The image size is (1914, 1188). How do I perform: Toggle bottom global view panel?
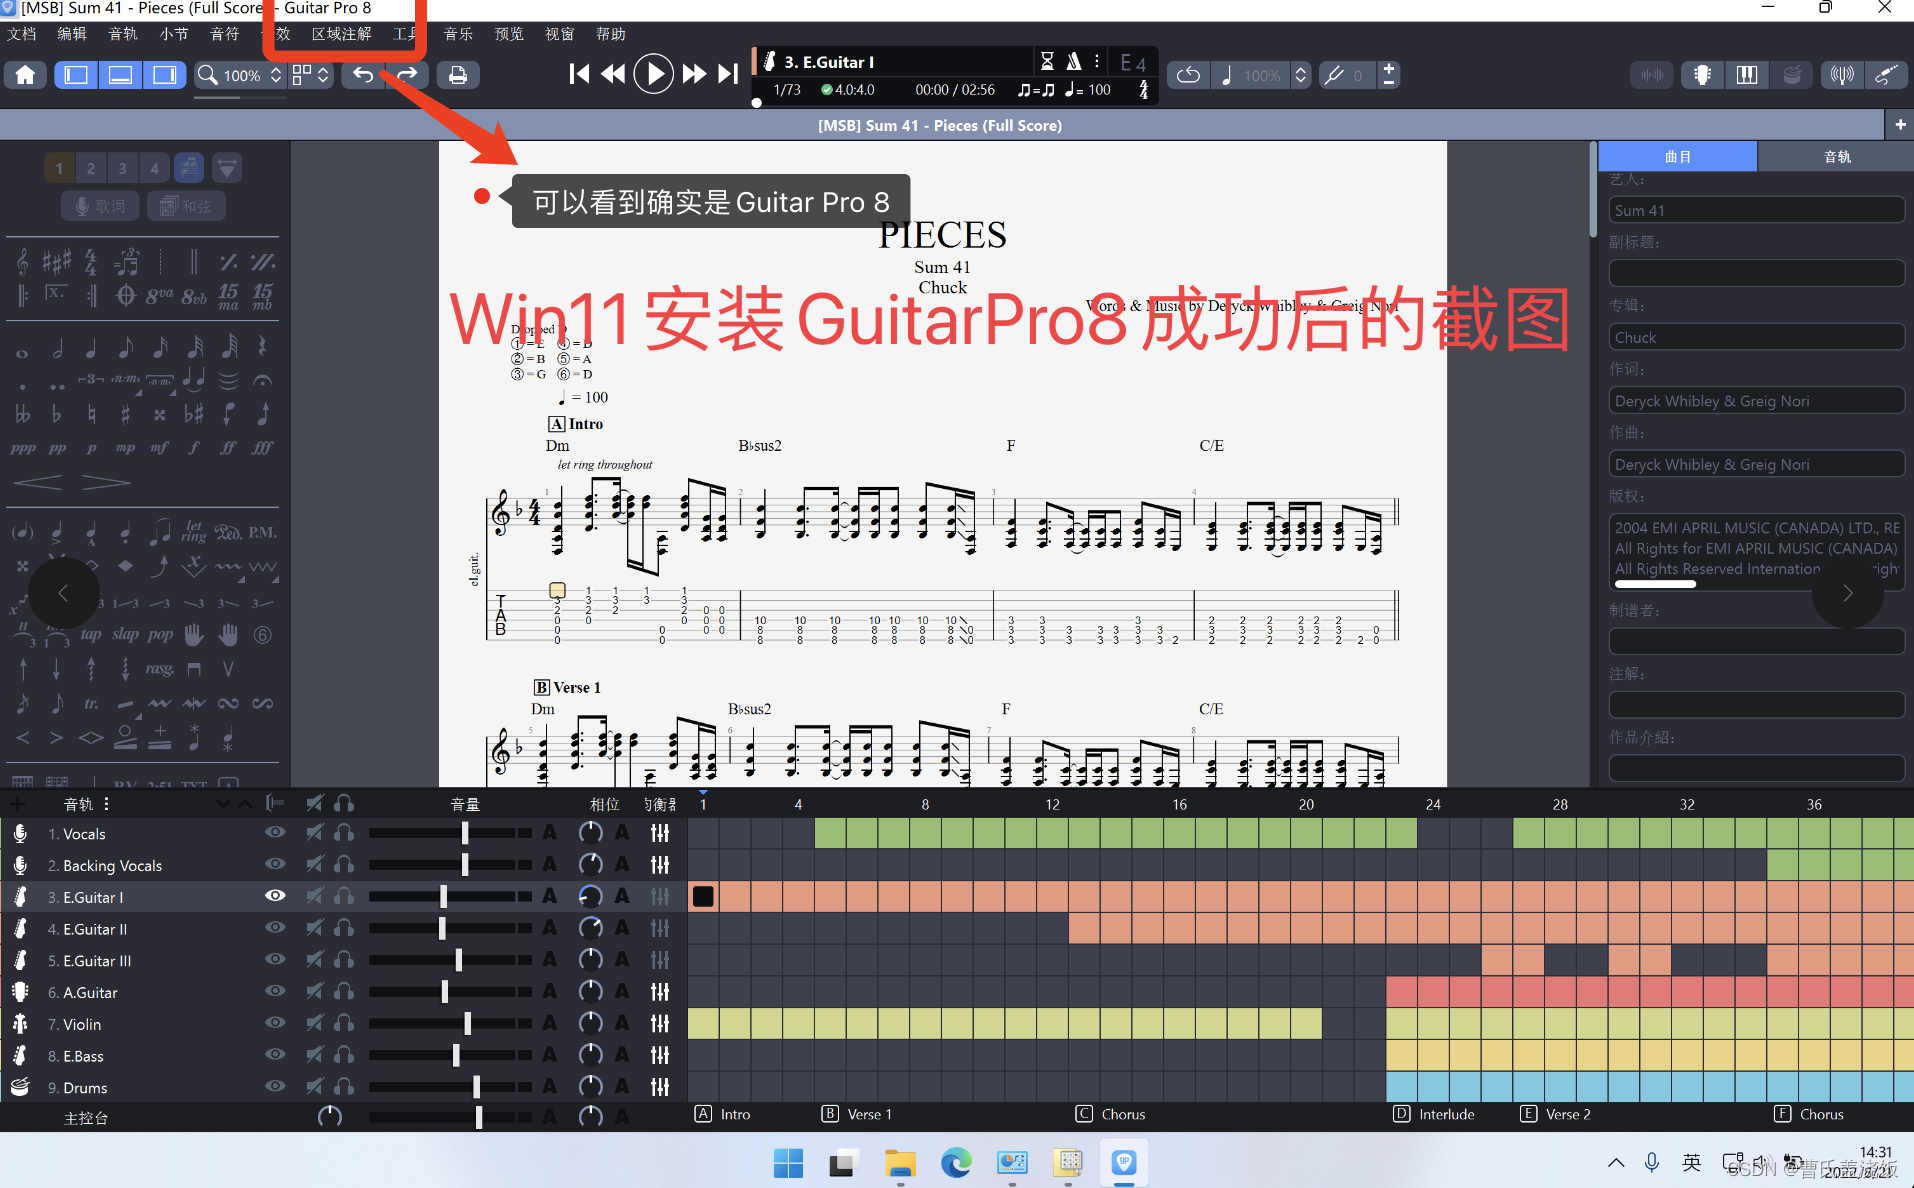(120, 75)
